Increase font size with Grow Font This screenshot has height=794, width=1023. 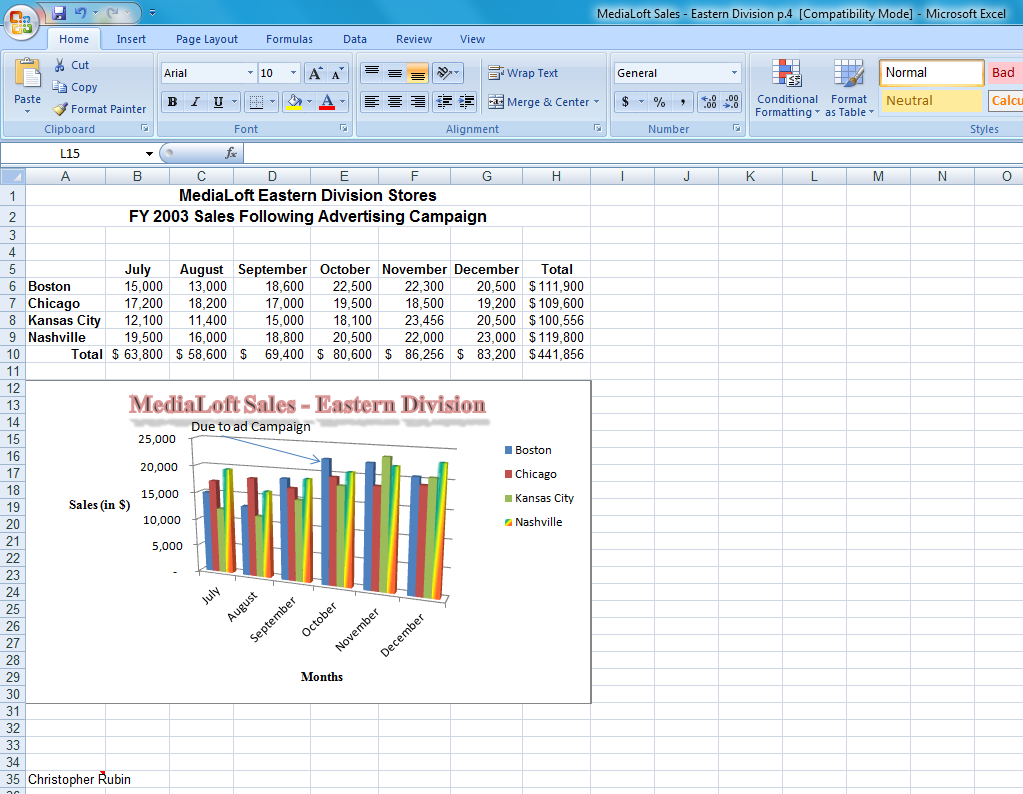(315, 73)
